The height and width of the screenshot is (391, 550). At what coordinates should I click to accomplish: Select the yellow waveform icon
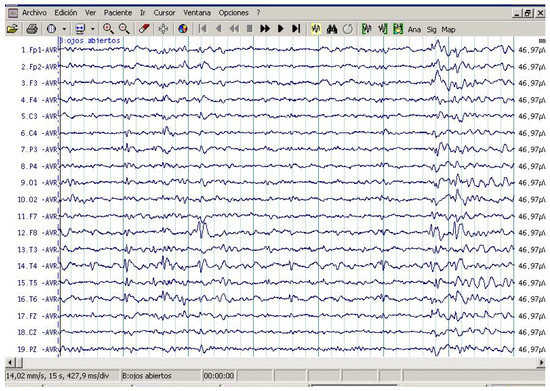[x=316, y=29]
